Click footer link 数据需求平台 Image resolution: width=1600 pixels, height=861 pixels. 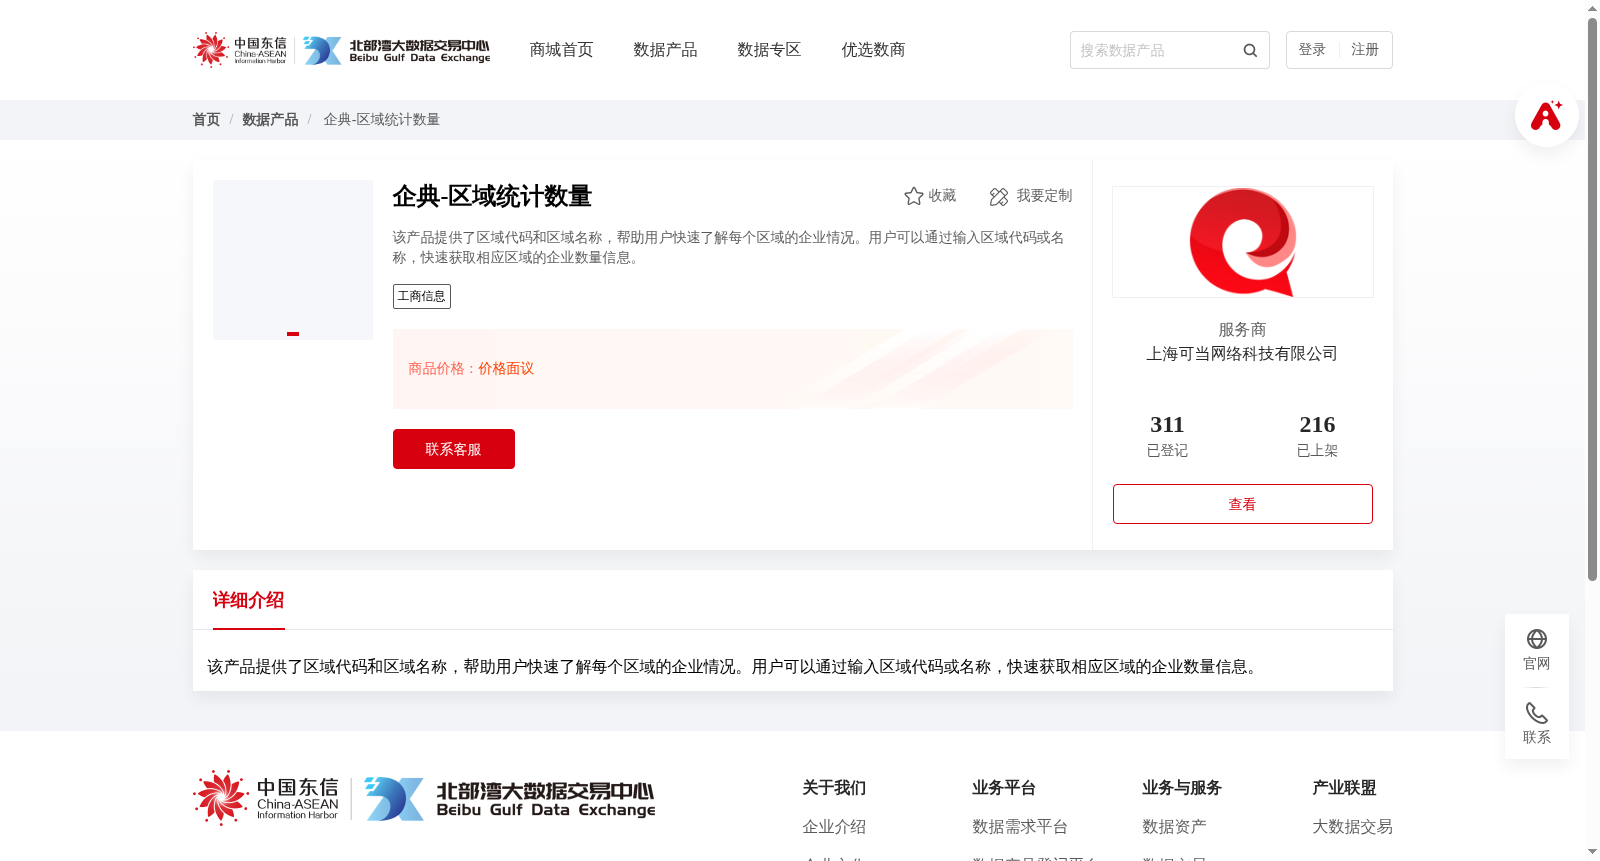1020,827
